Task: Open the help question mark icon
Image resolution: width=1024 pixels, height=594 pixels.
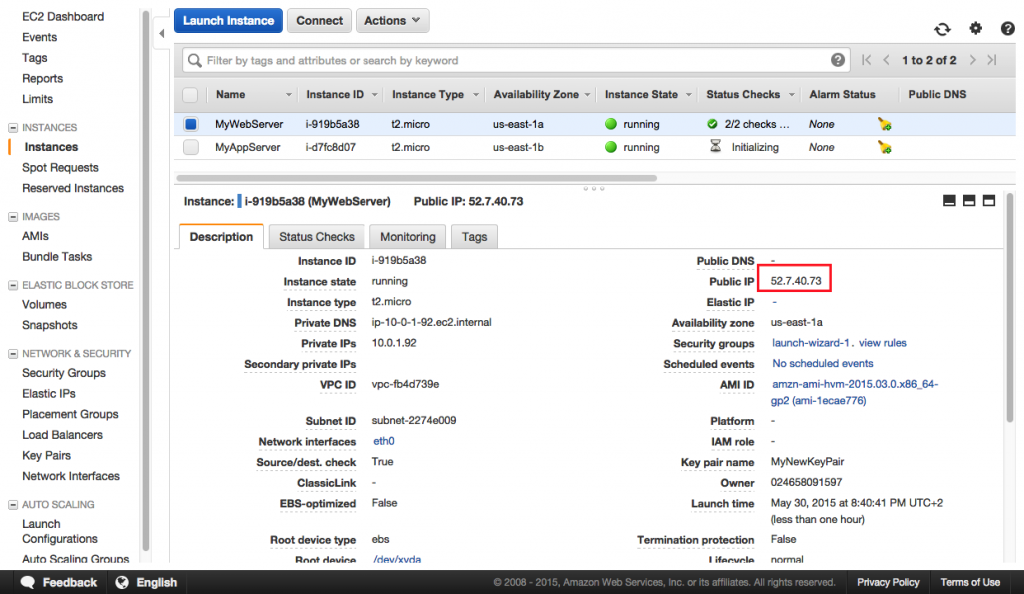Action: click(x=1008, y=29)
